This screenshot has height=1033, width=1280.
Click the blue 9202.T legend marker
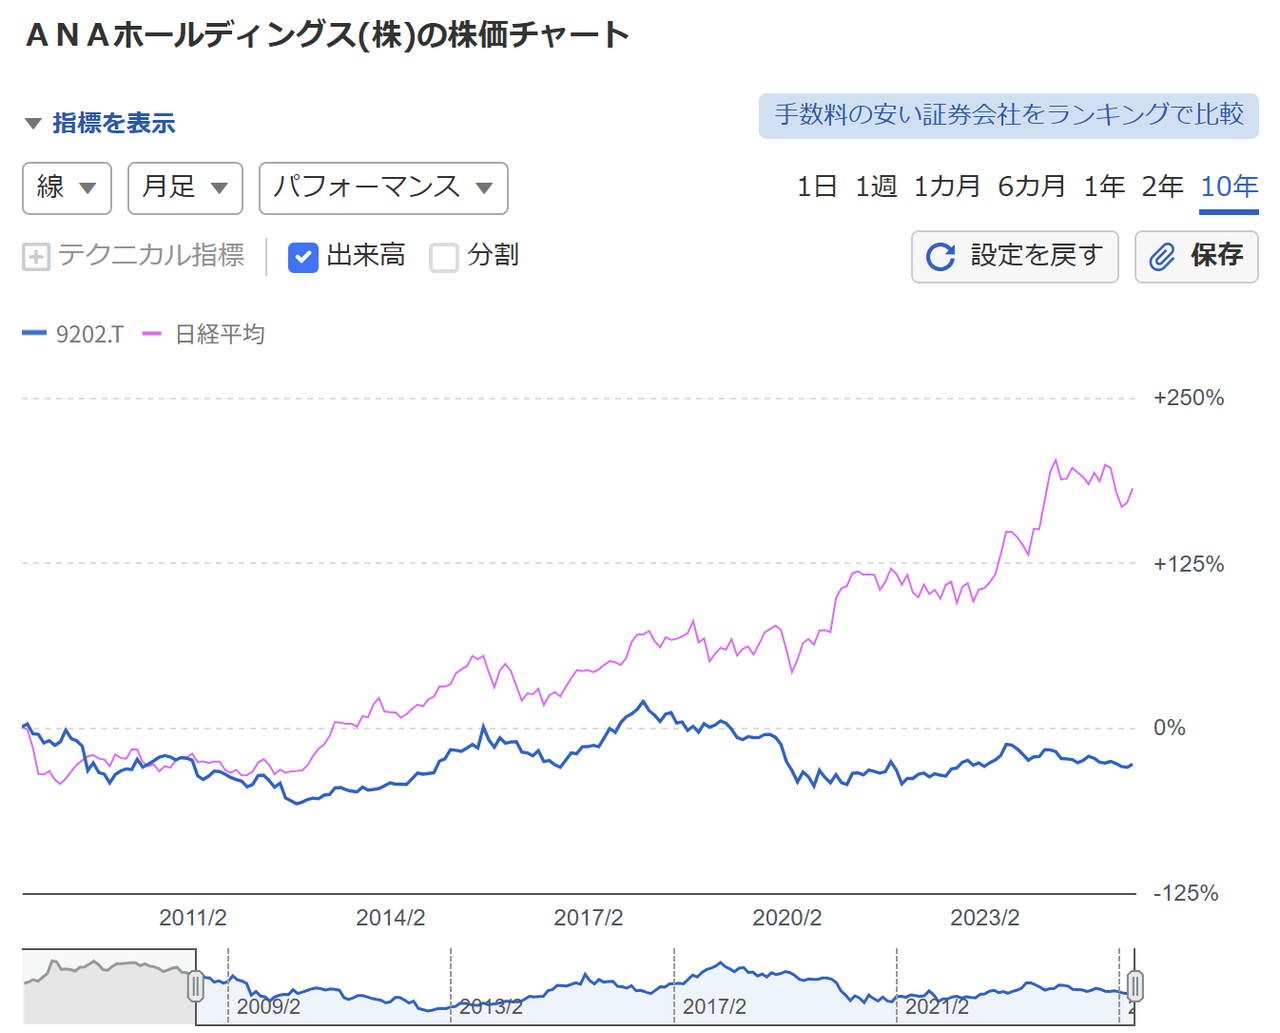click(x=33, y=333)
